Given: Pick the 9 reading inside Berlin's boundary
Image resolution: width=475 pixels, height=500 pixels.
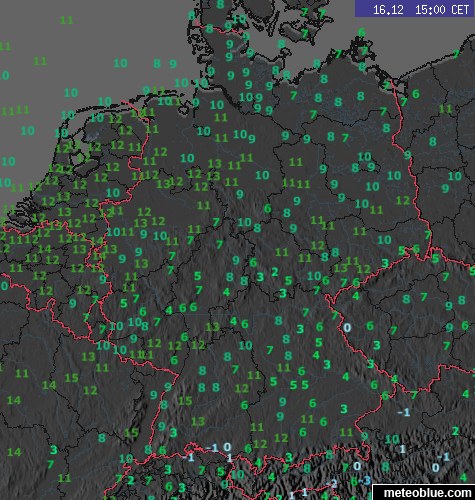Looking at the screenshot, I should pyautogui.click(x=372, y=166).
